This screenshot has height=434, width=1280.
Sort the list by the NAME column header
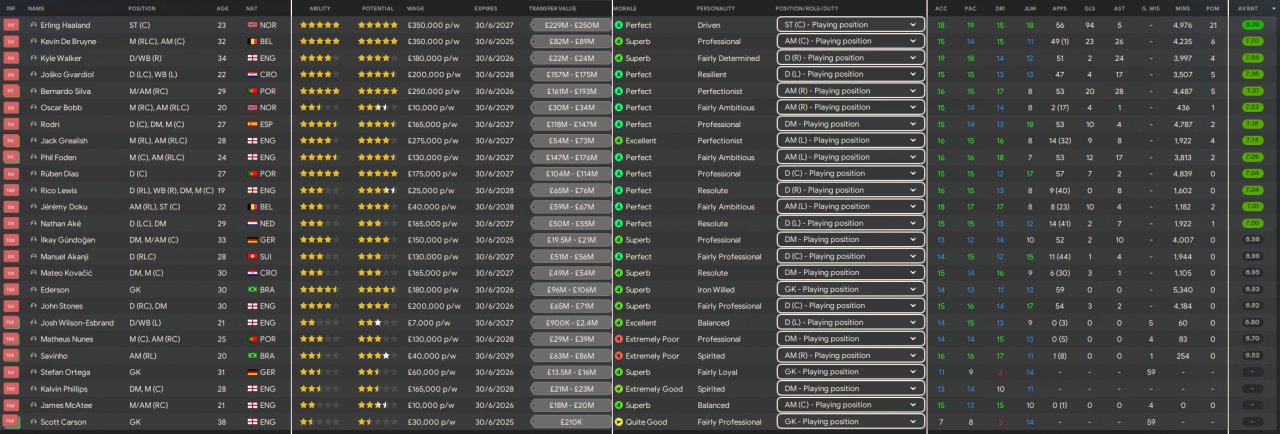click(36, 8)
